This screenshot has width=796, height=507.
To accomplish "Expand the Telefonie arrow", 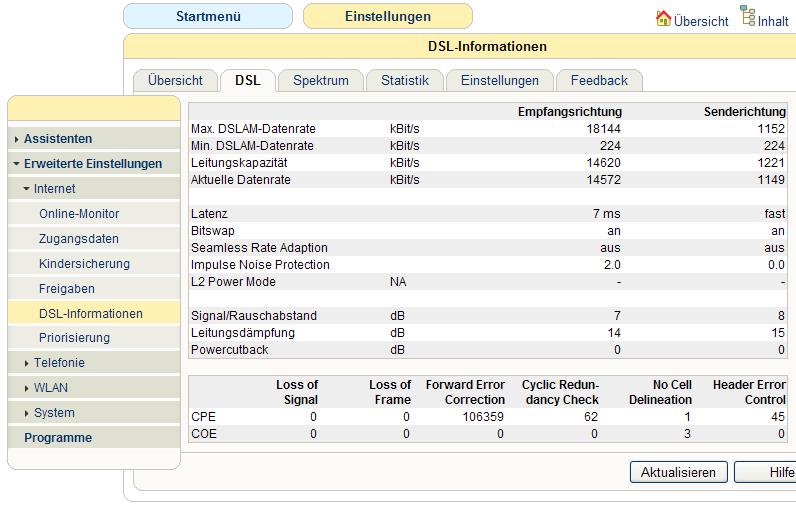I will coord(26,363).
